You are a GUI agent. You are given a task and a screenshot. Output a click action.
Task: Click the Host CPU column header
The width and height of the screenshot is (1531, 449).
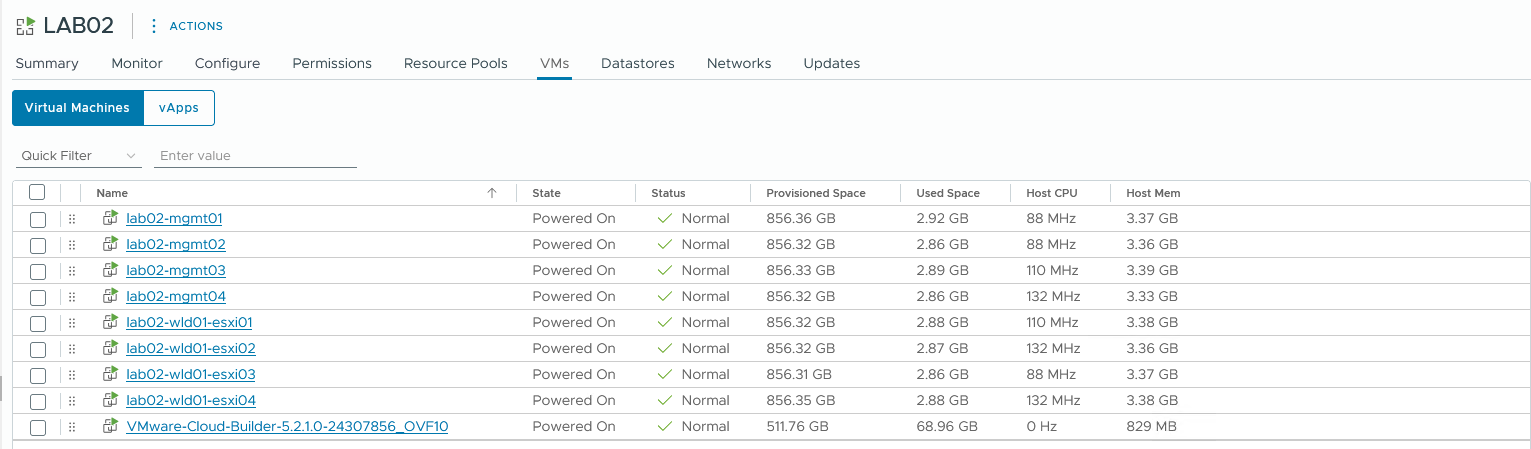pos(1051,193)
